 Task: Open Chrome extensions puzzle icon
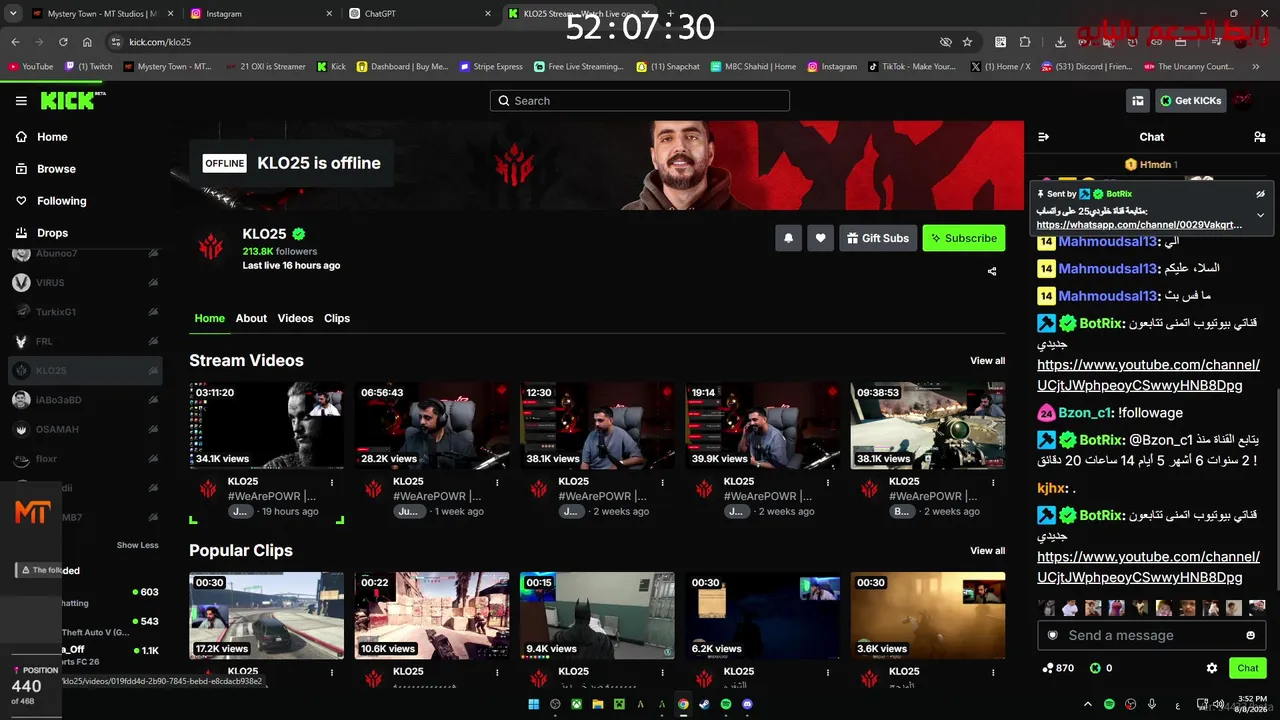coord(1025,42)
